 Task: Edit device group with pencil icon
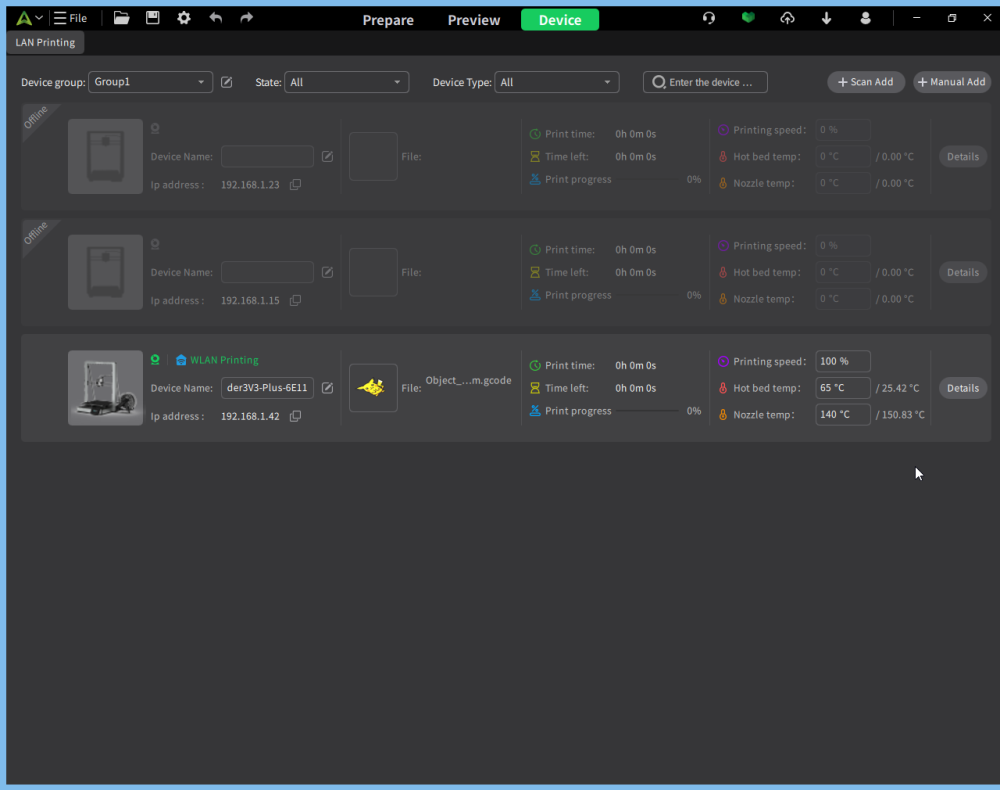click(226, 82)
